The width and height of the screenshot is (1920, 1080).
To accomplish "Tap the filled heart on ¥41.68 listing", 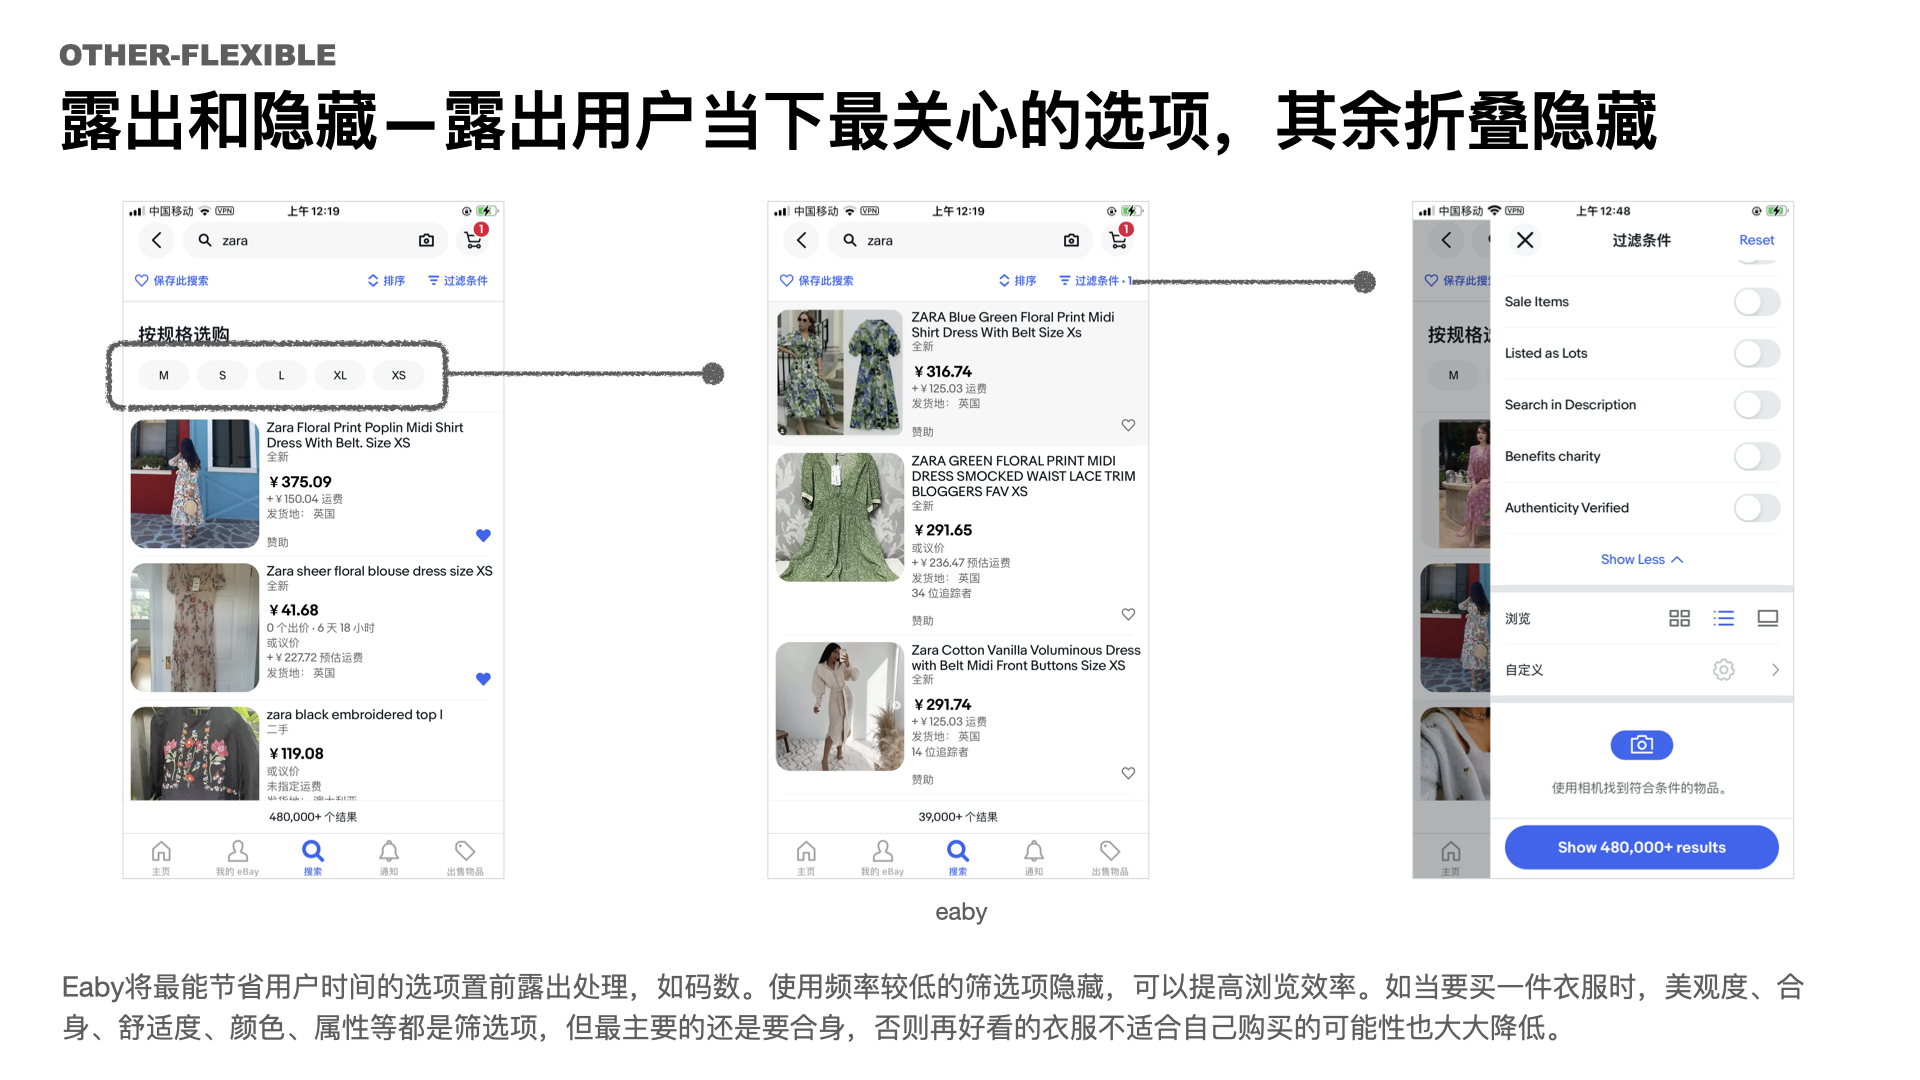I will pyautogui.click(x=483, y=679).
